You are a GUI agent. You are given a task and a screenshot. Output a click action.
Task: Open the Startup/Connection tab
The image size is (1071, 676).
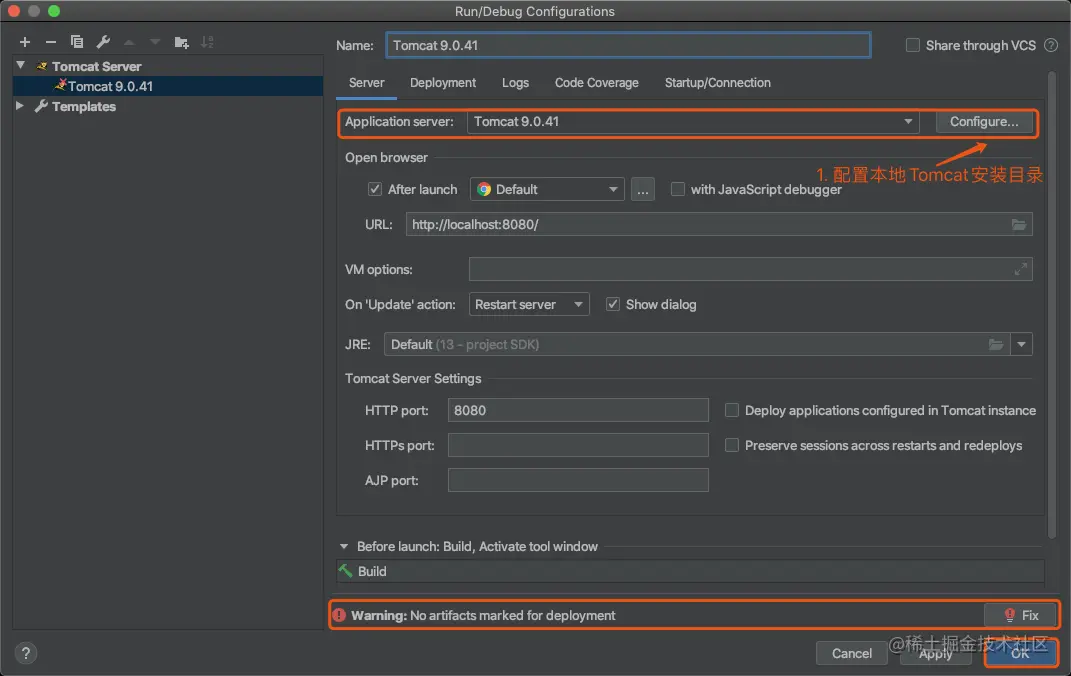(717, 83)
